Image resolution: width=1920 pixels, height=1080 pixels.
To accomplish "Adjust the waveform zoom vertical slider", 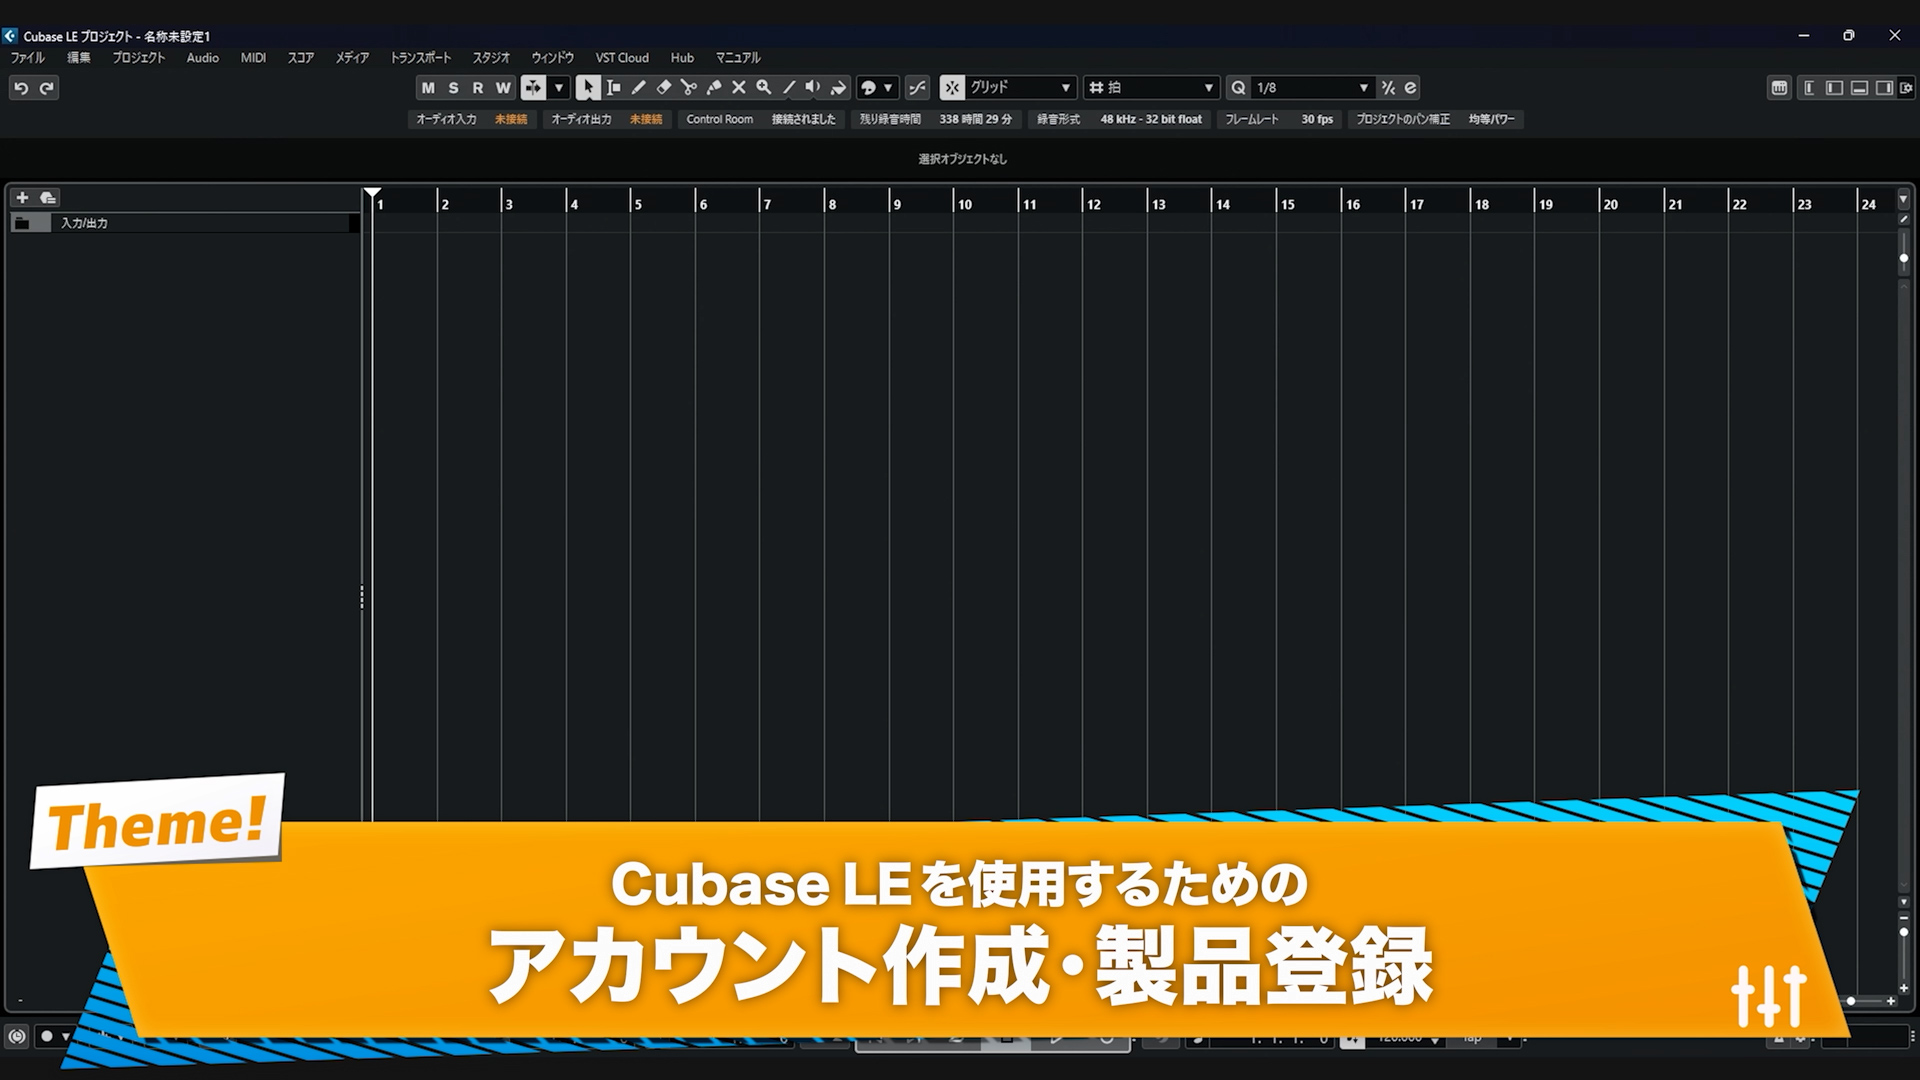I will tap(1904, 258).
